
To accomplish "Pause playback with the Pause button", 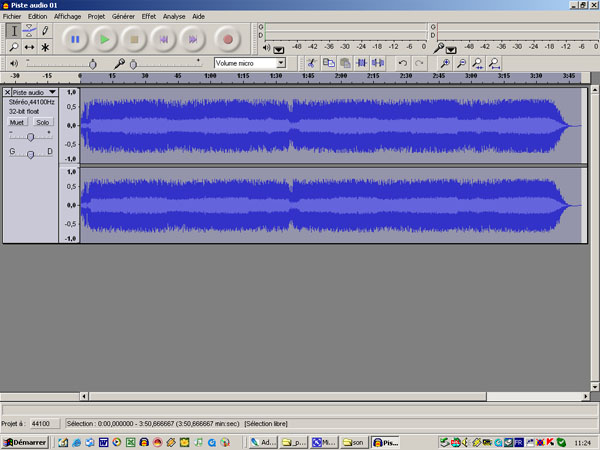I will click(75, 39).
